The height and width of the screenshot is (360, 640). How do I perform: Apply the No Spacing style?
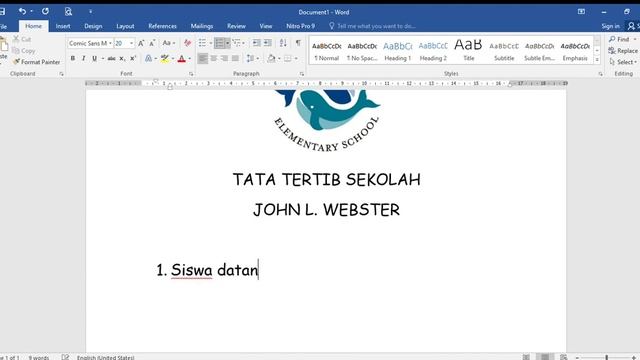coord(362,51)
